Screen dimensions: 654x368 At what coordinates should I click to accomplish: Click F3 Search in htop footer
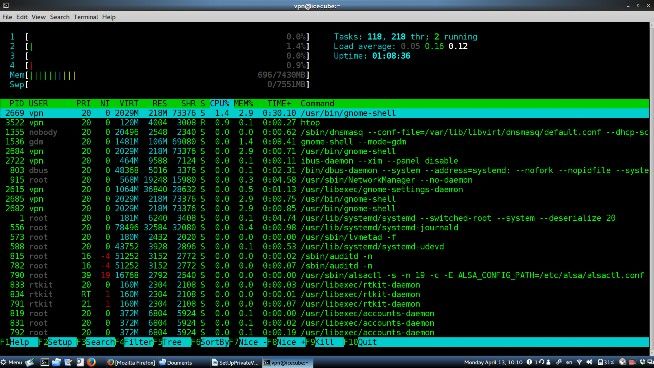click(96, 342)
